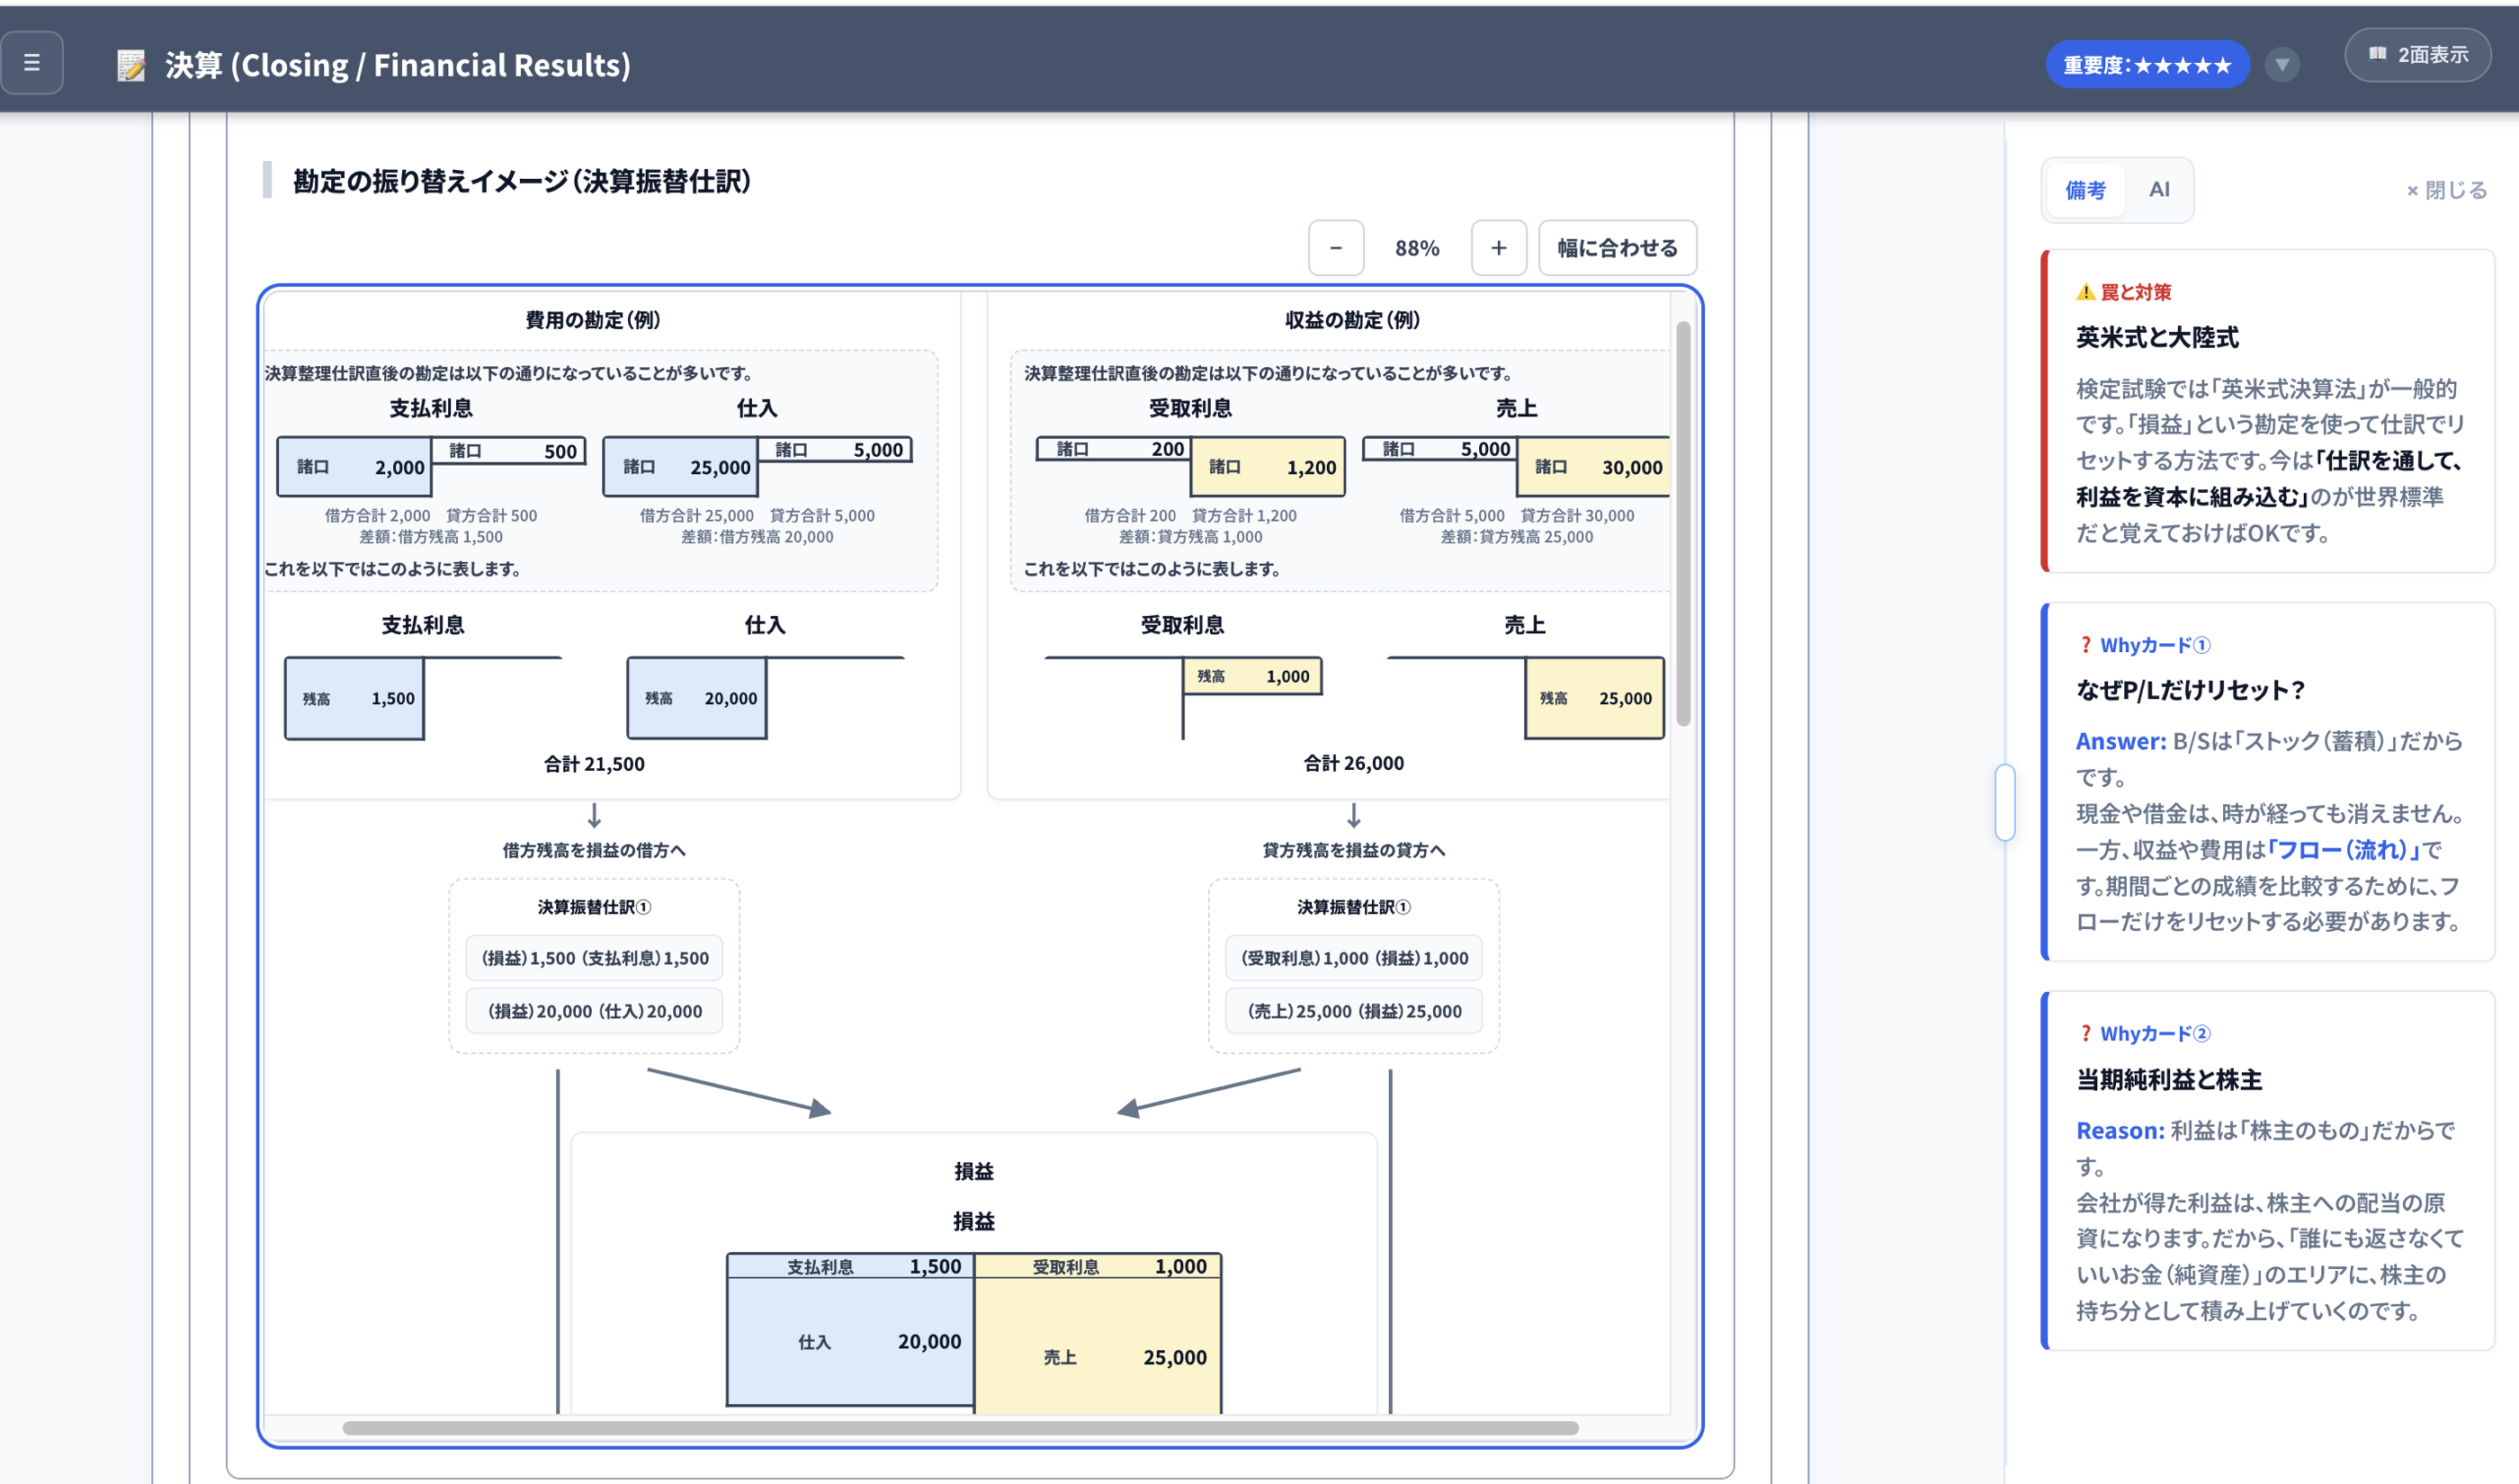Click 支払利息 debit 諸口 2,000 box
Screen dimensions: 2519x1484
pyautogui.click(x=354, y=467)
